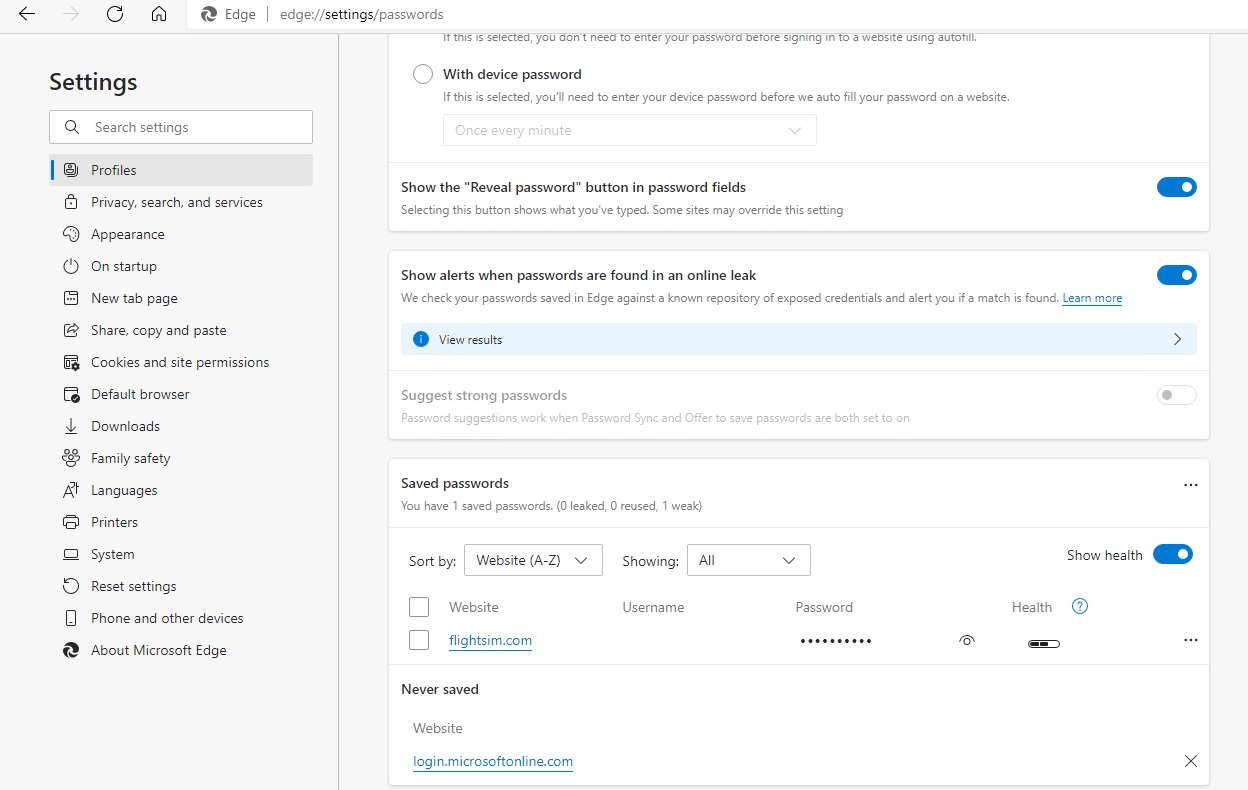Remove login.microsoftonline.com from Never saved list
The image size is (1248, 790).
point(1190,761)
